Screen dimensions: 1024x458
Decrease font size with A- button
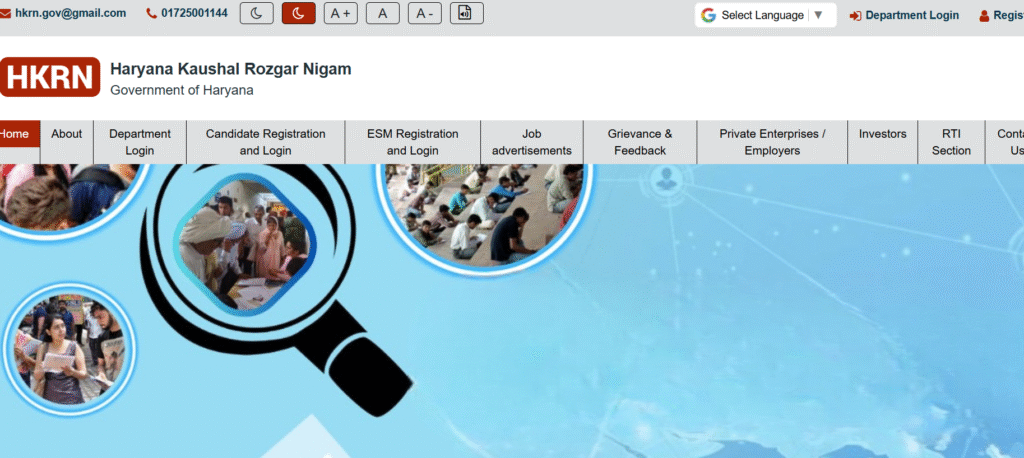[x=424, y=14]
